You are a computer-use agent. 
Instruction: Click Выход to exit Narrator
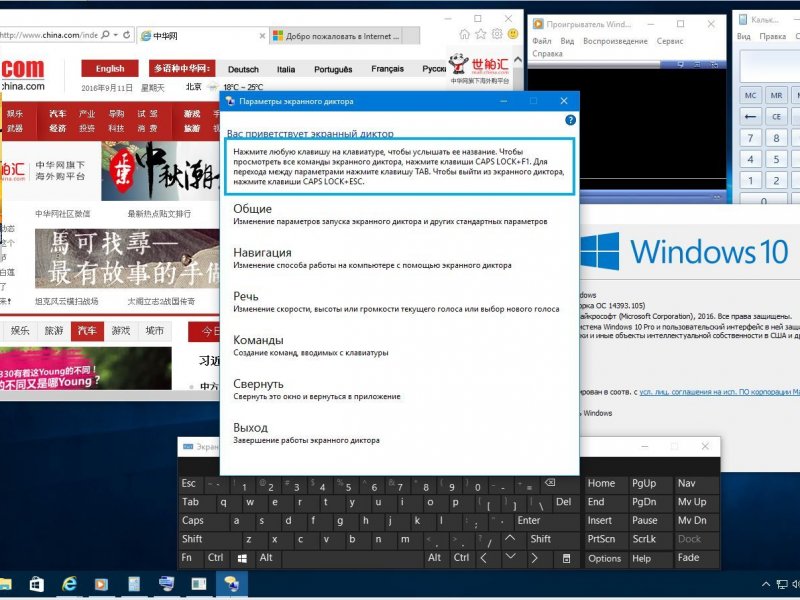(306, 433)
